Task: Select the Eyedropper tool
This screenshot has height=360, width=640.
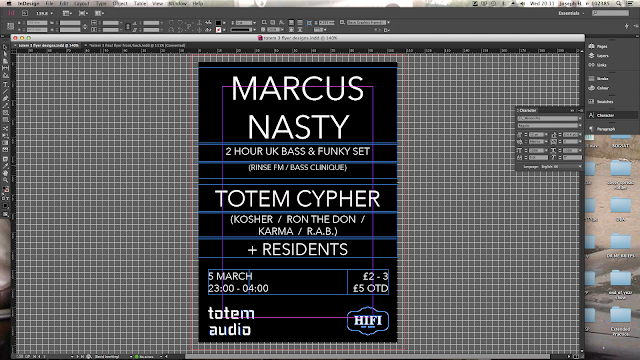Action: coord(5,165)
